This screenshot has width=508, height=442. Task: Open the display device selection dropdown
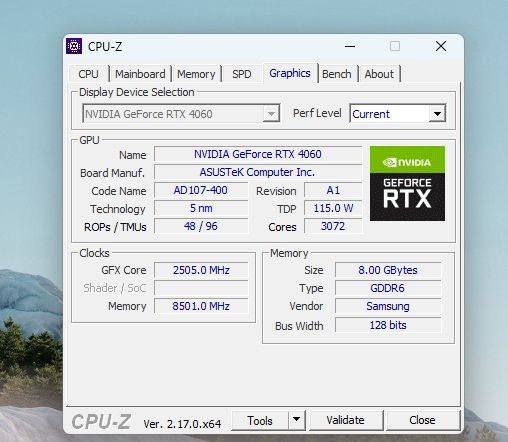point(181,114)
